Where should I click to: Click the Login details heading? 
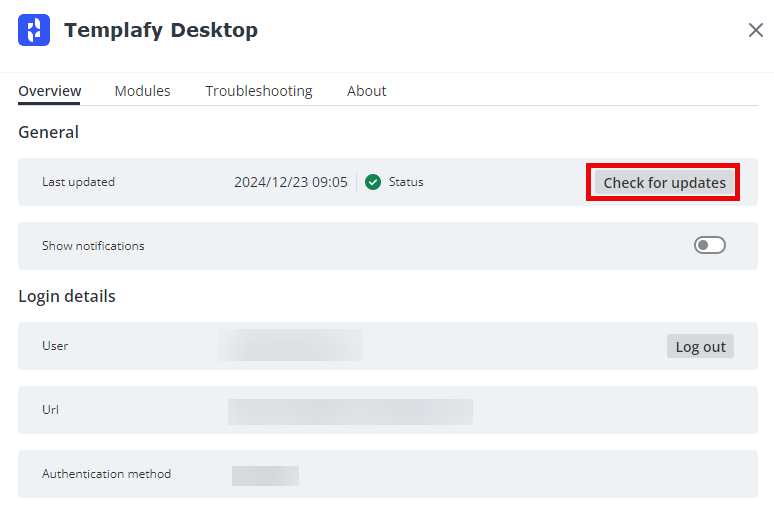tap(67, 297)
